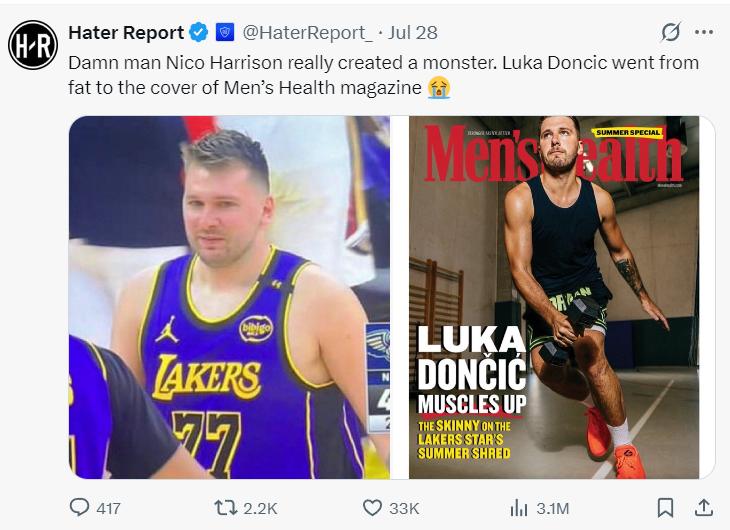Open the share post menu icon
The height and width of the screenshot is (530, 730).
click(x=703, y=508)
